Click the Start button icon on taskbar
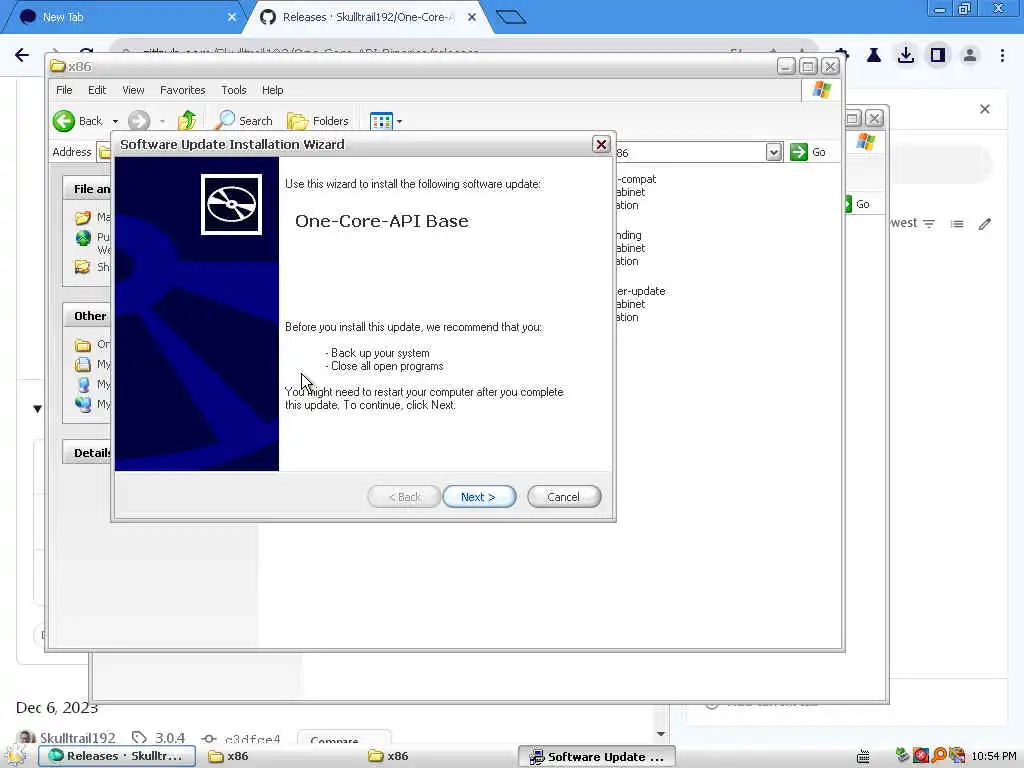The height and width of the screenshot is (768, 1024). (x=14, y=756)
